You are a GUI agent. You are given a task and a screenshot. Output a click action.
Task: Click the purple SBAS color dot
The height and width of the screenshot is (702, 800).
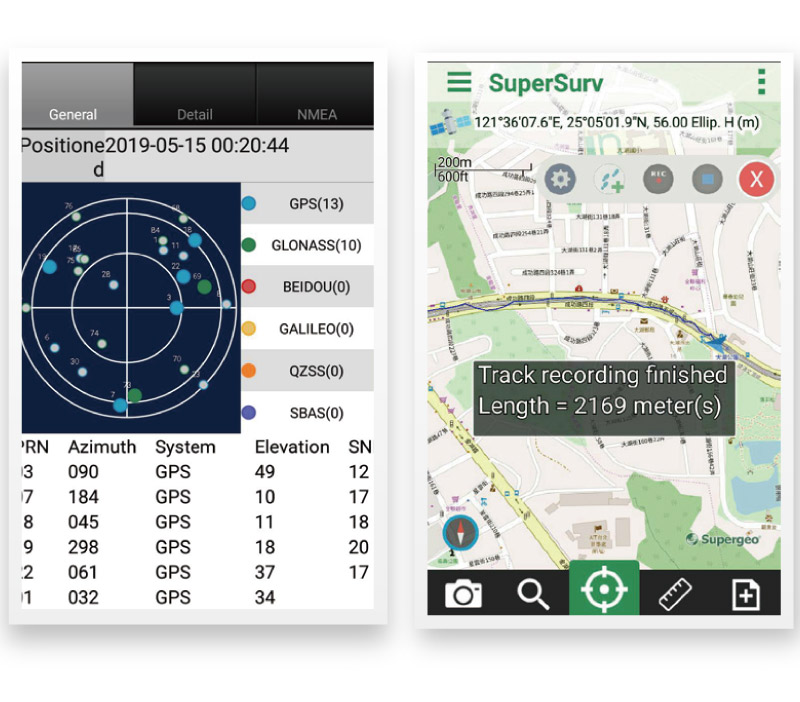point(249,412)
